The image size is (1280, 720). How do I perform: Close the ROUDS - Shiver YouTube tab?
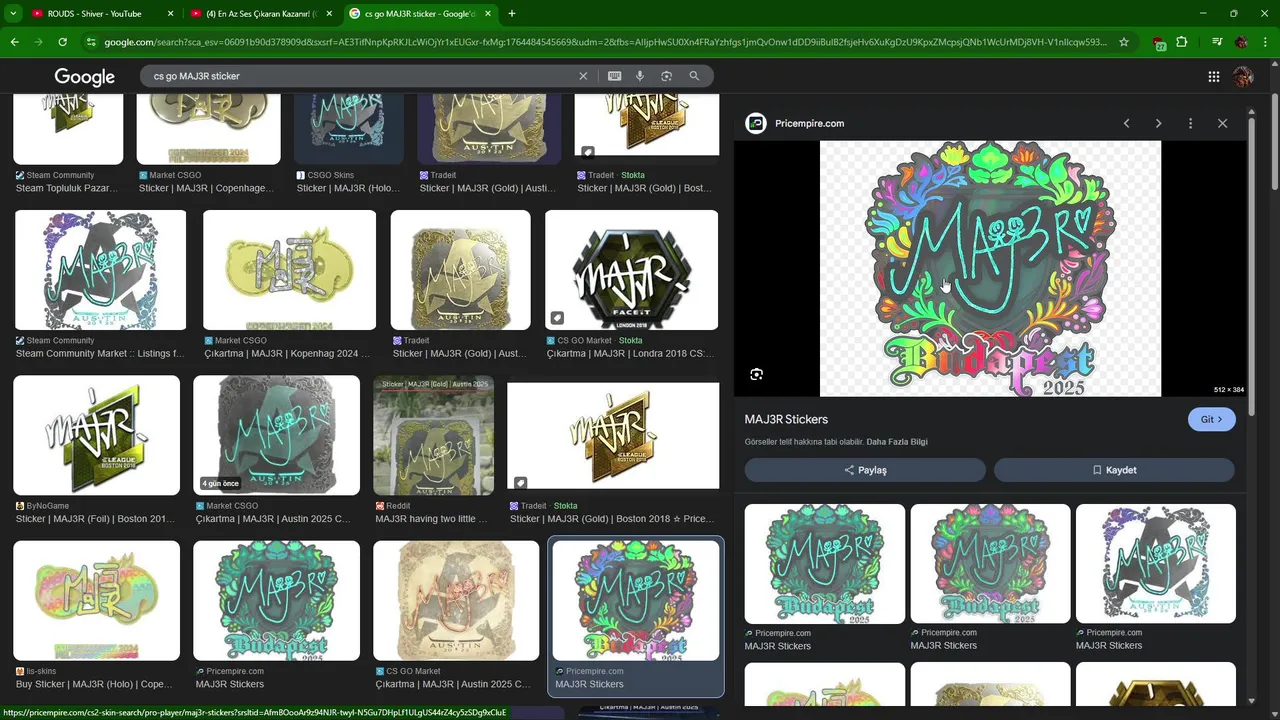[x=170, y=14]
